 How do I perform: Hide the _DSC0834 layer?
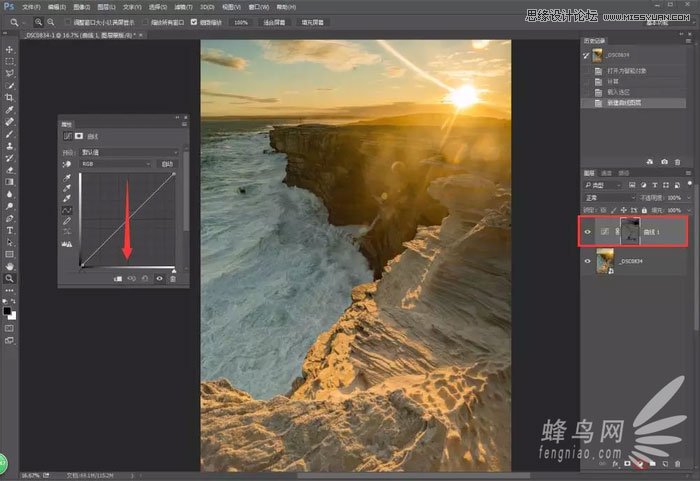pos(588,261)
